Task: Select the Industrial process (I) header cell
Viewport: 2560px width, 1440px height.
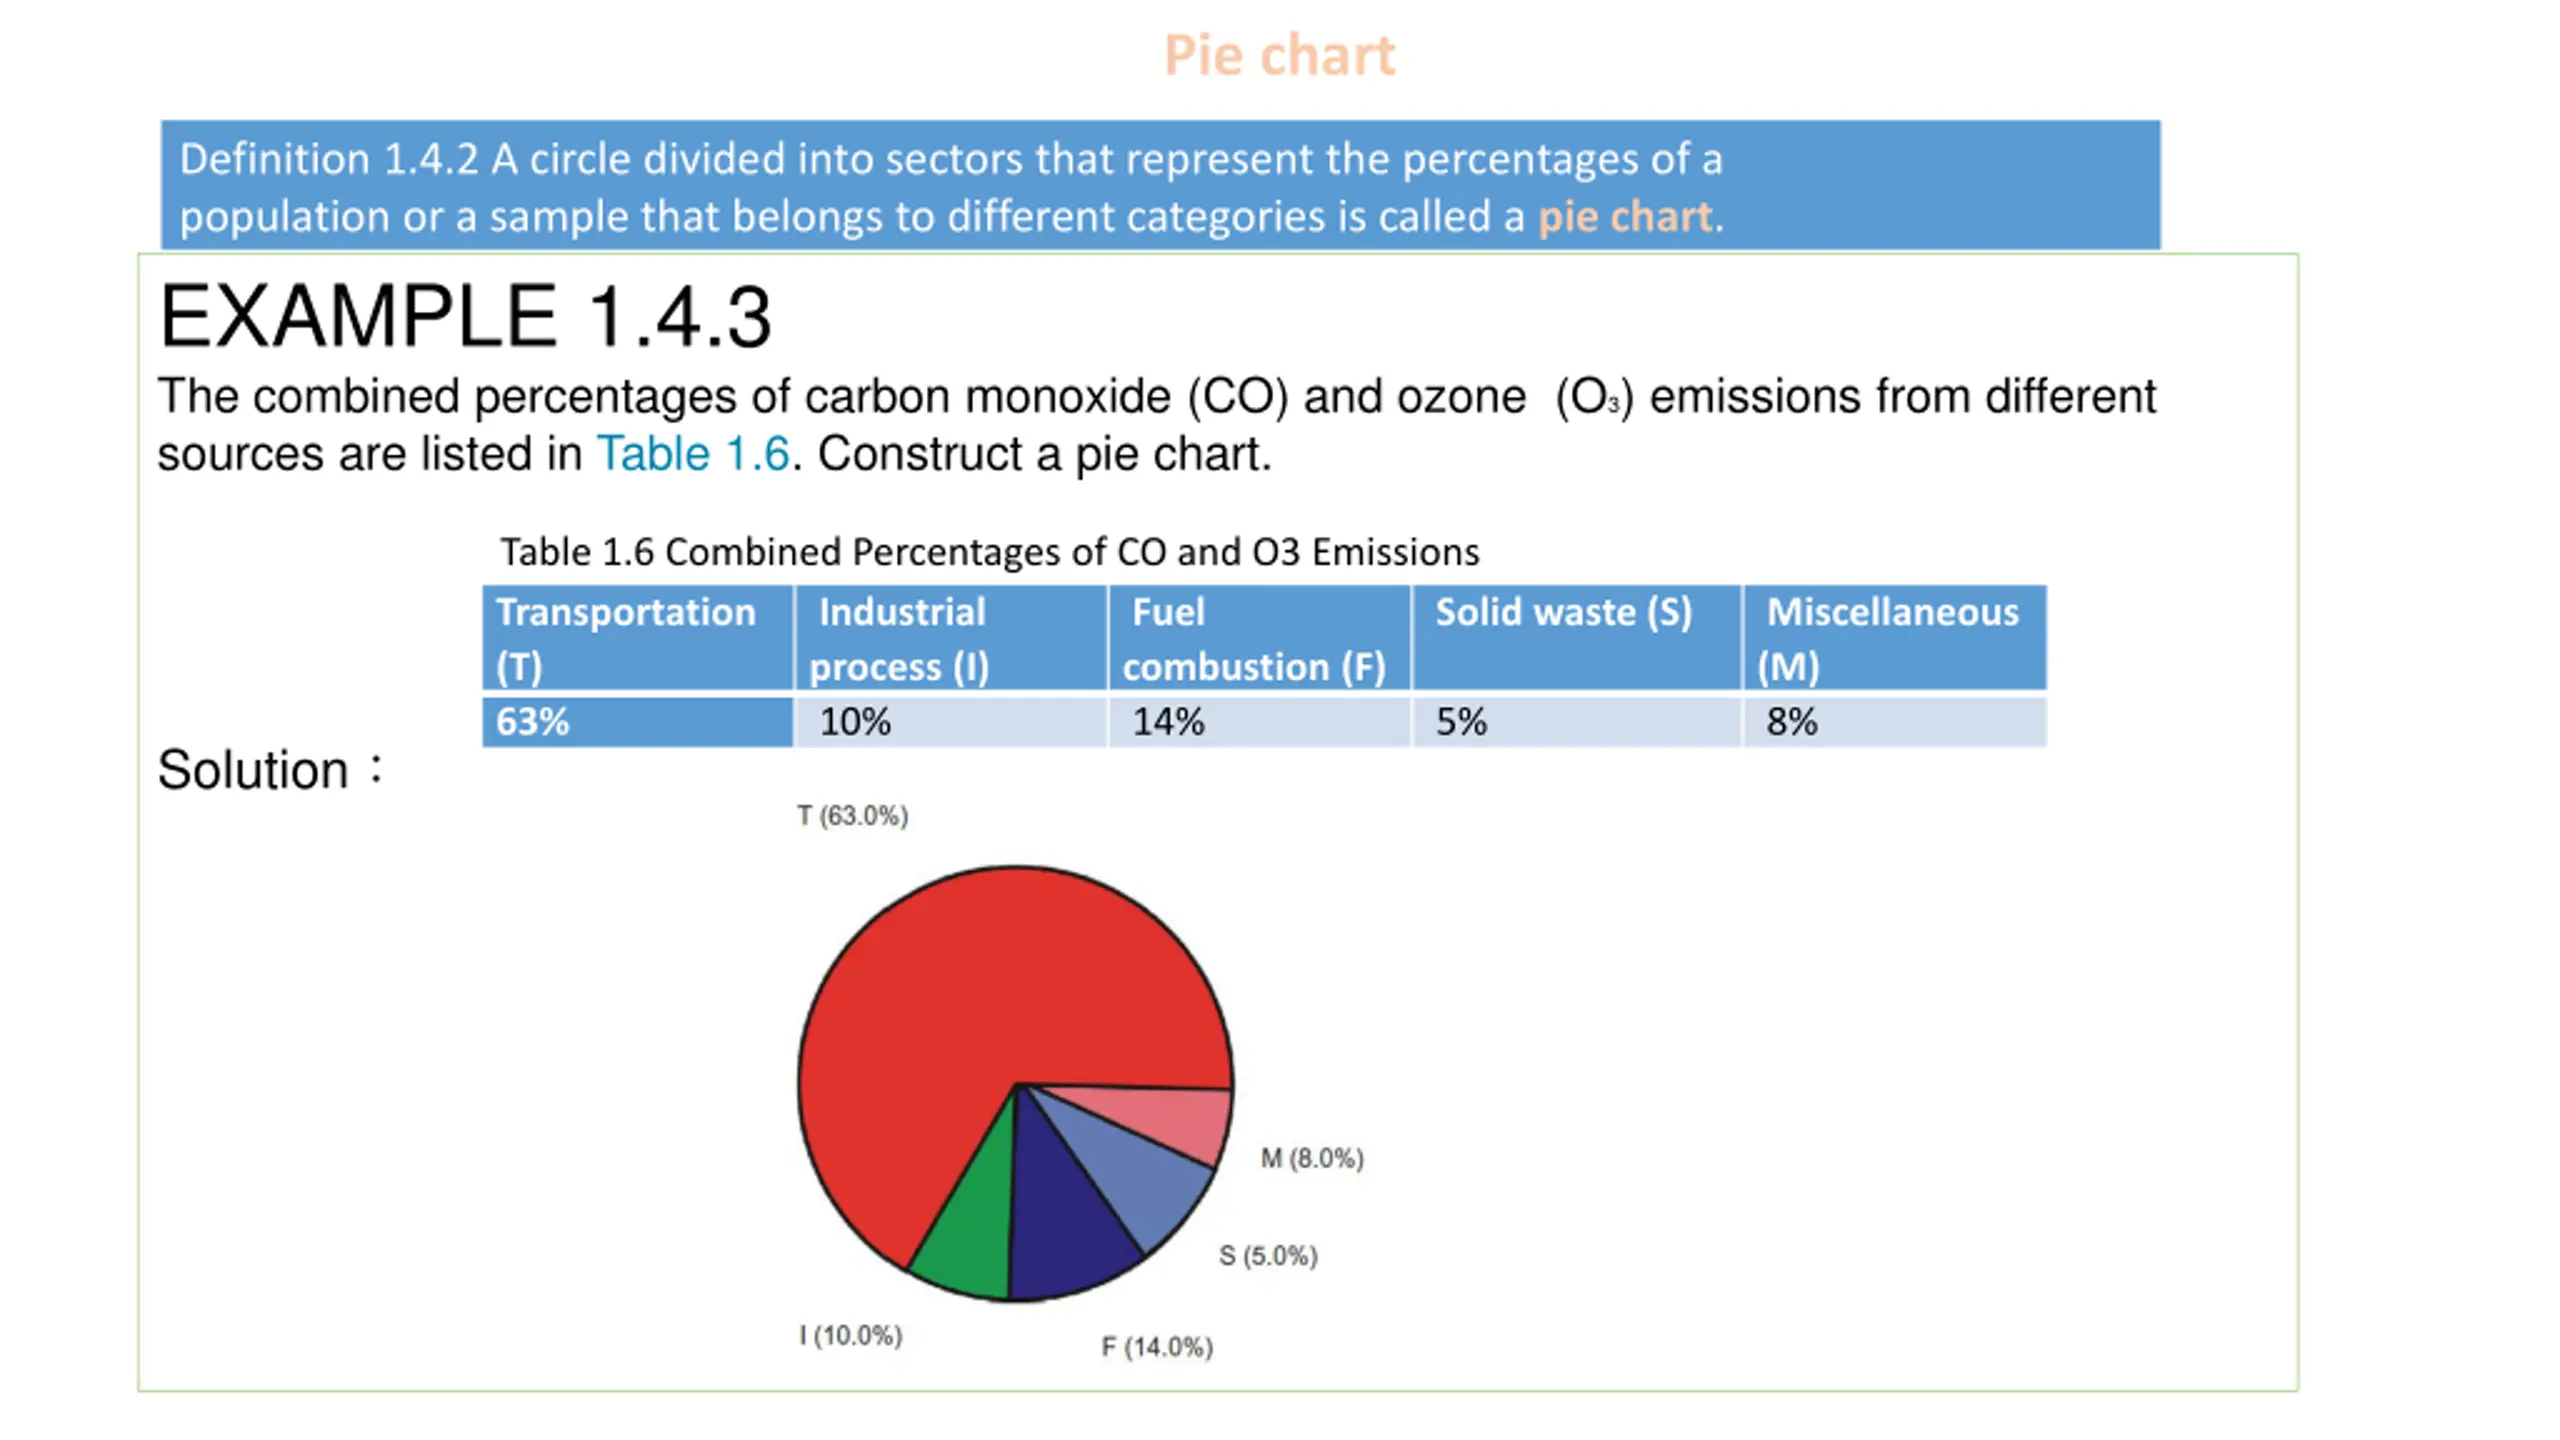Action: coord(950,638)
